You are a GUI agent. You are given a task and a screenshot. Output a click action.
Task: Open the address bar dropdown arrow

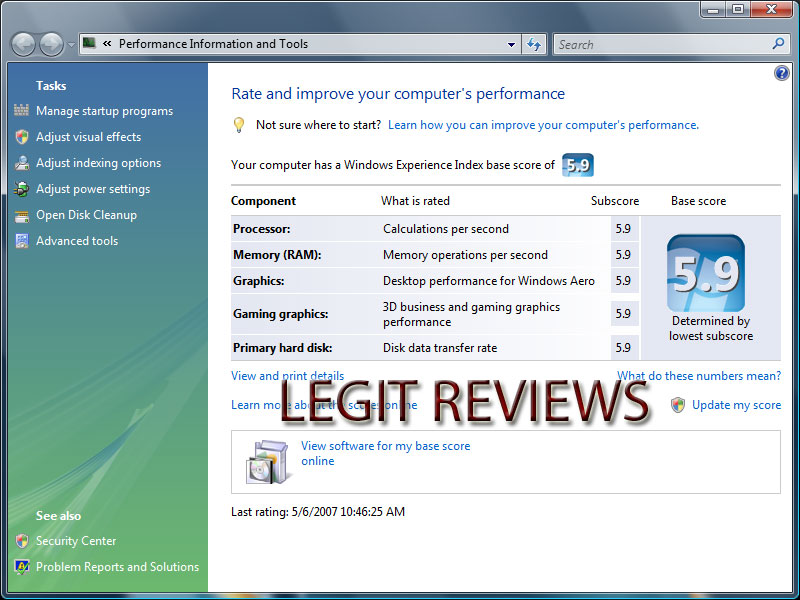point(511,44)
